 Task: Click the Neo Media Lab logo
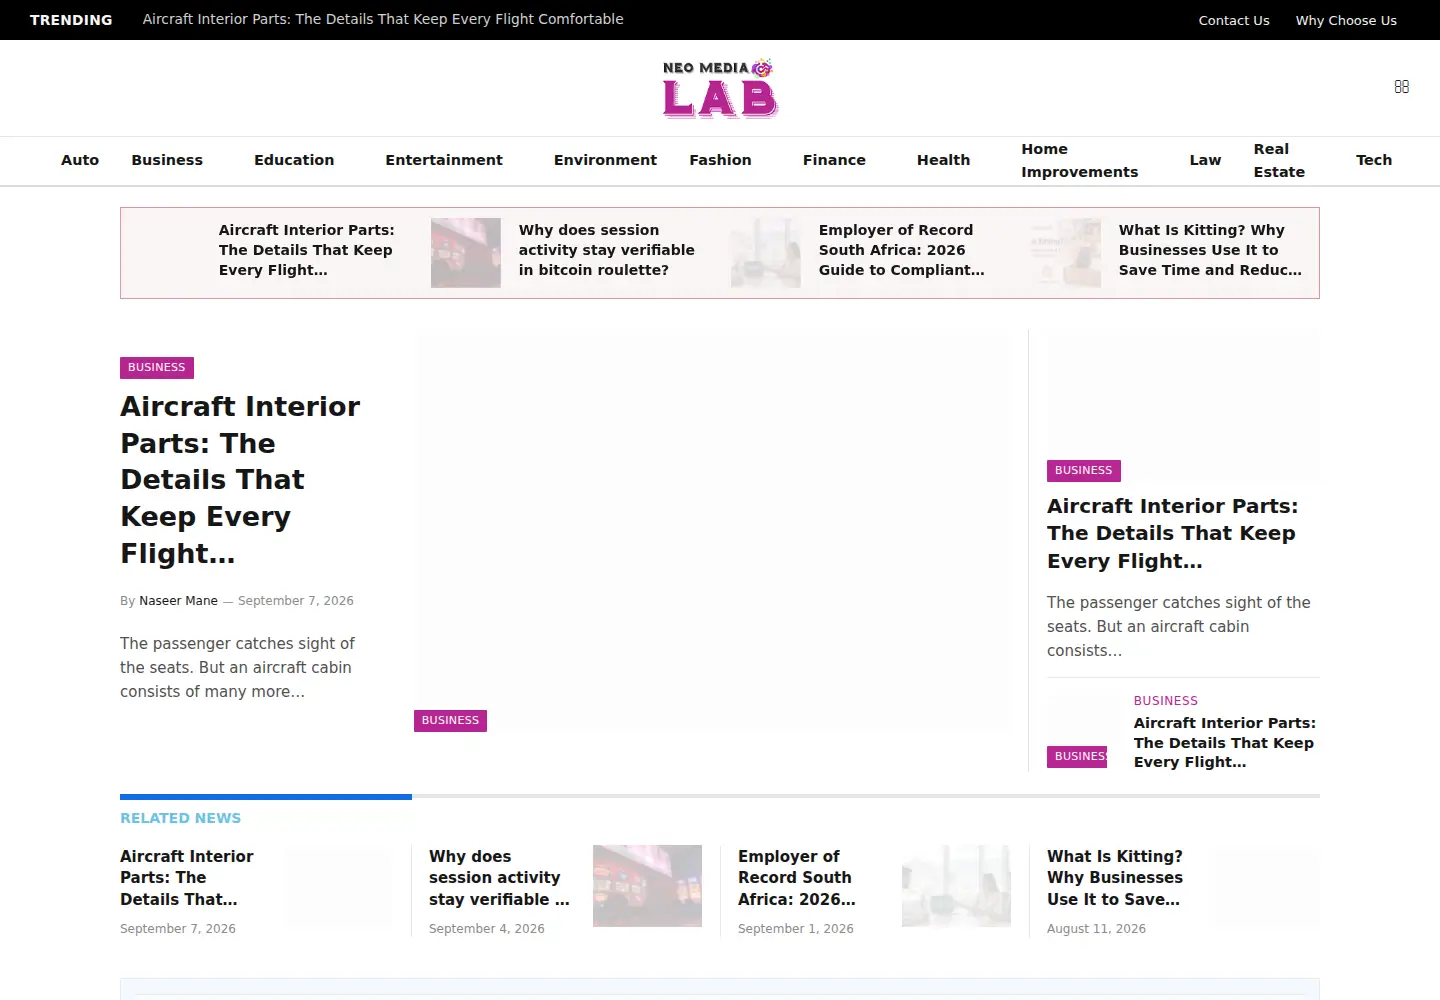click(720, 88)
